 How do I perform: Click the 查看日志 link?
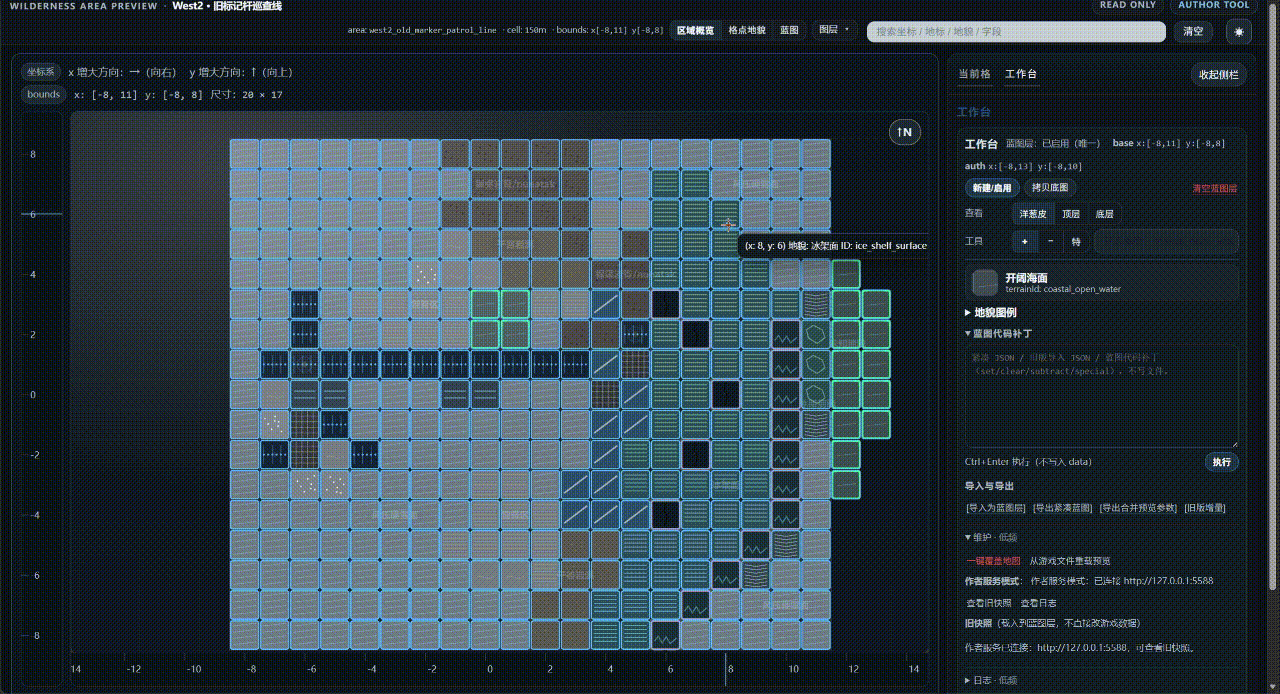tap(1038, 603)
